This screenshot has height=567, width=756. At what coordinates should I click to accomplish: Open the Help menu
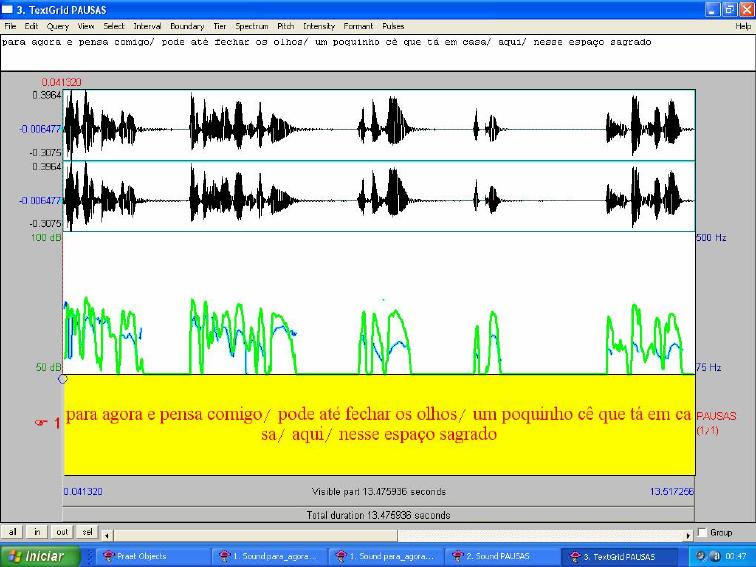[x=743, y=26]
